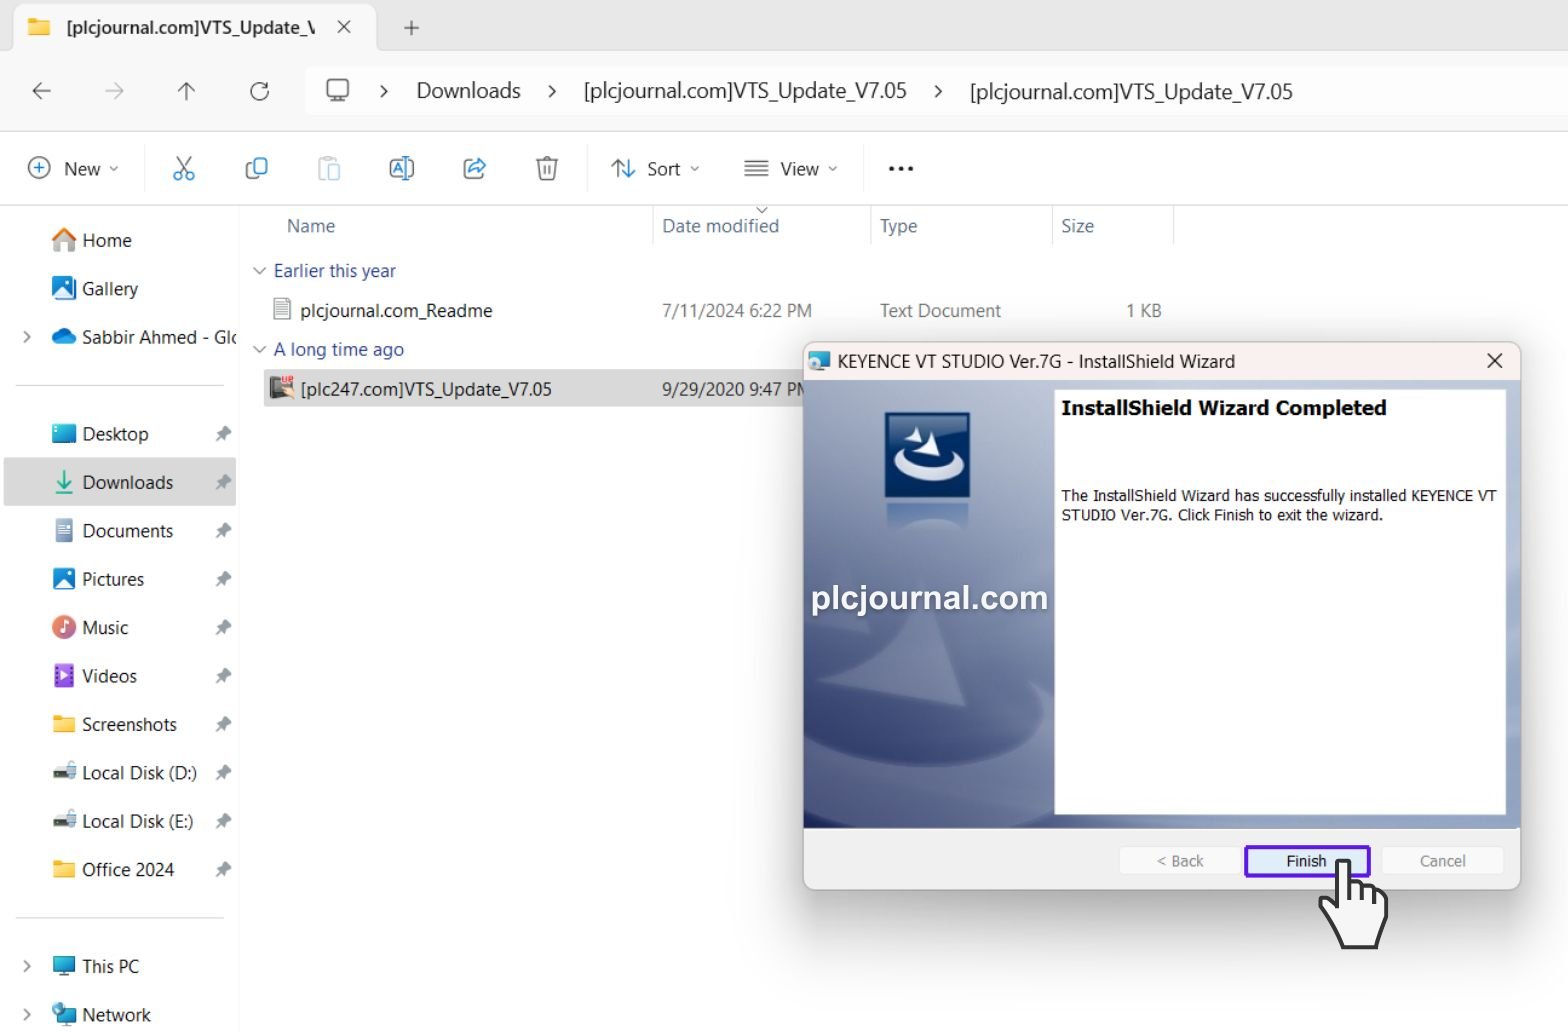Click the Delete trash icon
1568x1033 pixels.
(x=547, y=169)
